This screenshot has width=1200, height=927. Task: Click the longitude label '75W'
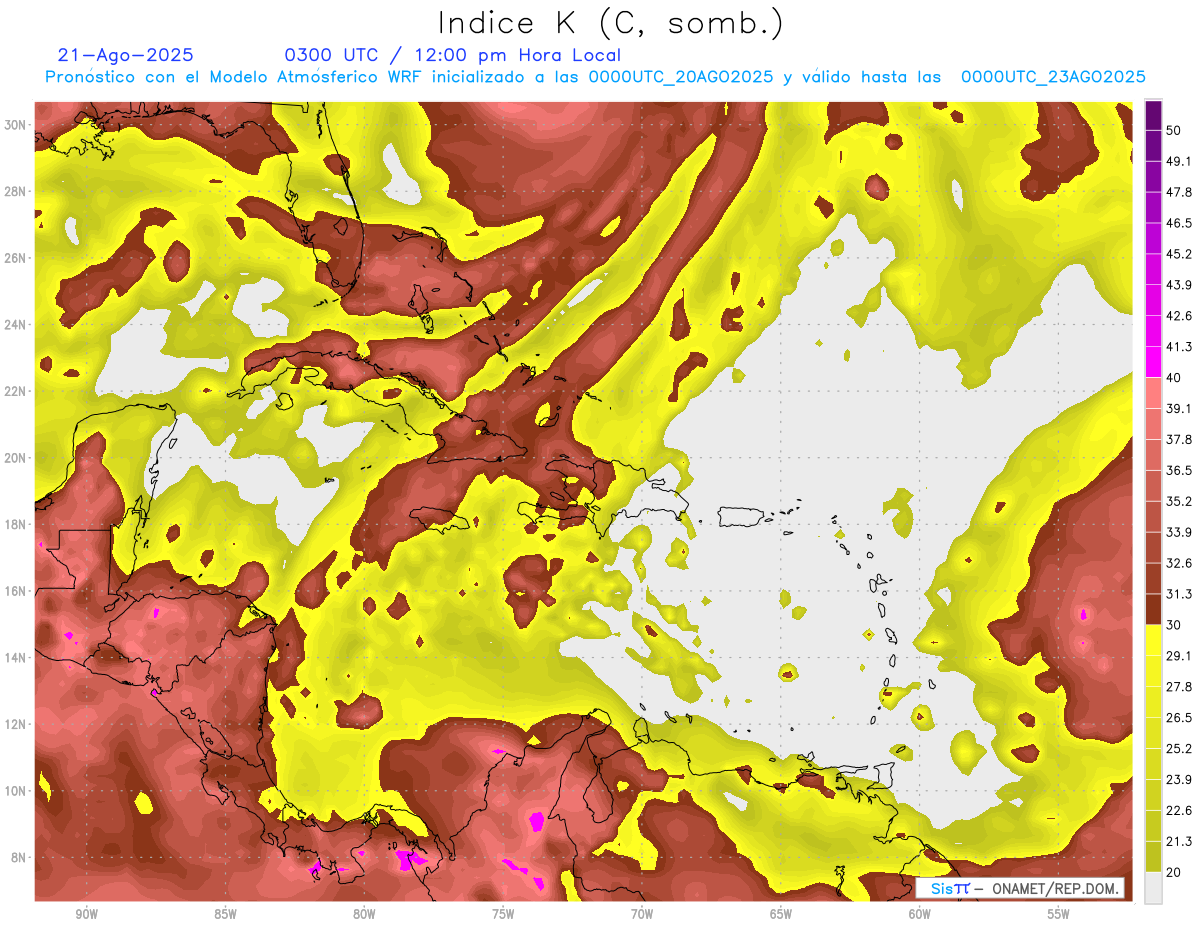(x=503, y=914)
